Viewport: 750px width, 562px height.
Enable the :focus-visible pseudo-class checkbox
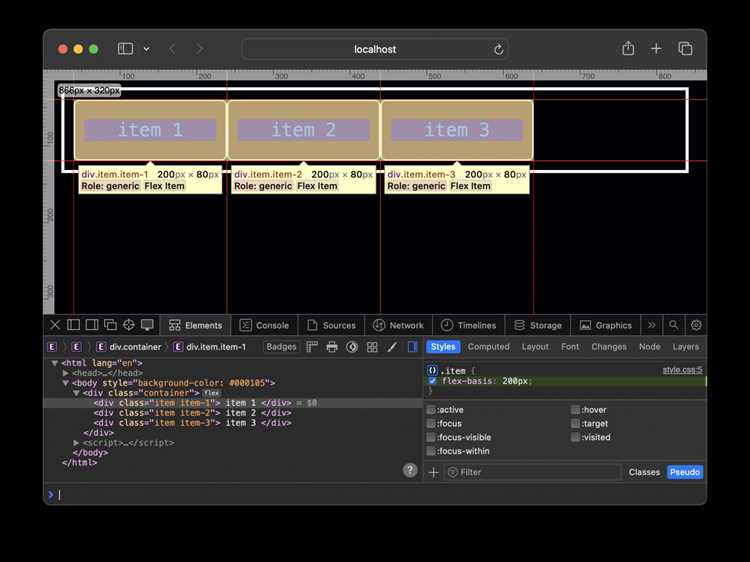pyautogui.click(x=431, y=437)
